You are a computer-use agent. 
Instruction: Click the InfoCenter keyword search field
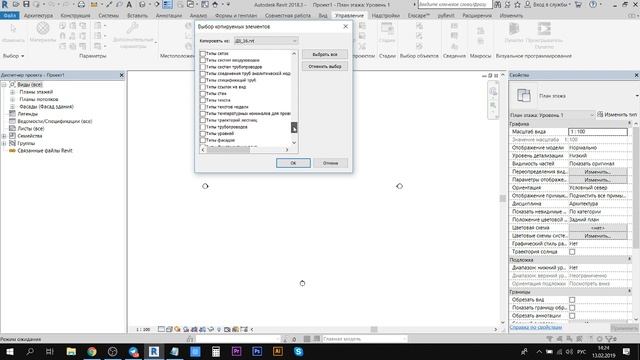[454, 4]
